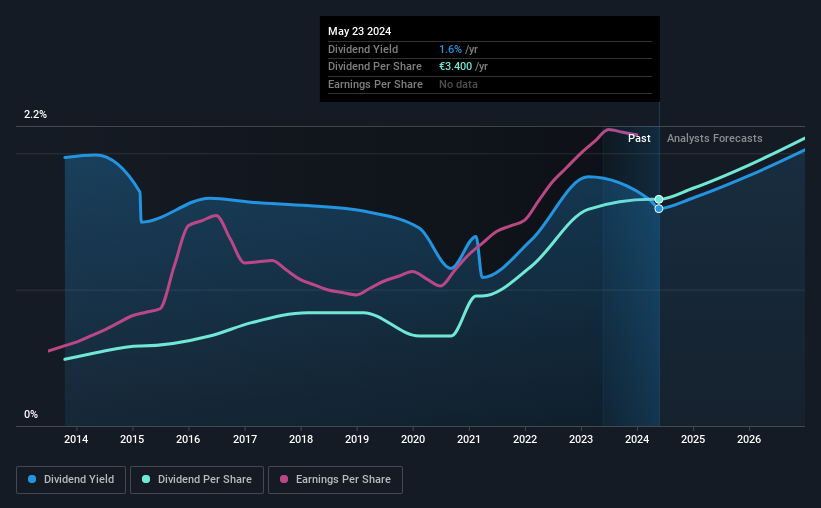The width and height of the screenshot is (821, 508).
Task: Click the No data earnings value
Action: pyautogui.click(x=458, y=84)
